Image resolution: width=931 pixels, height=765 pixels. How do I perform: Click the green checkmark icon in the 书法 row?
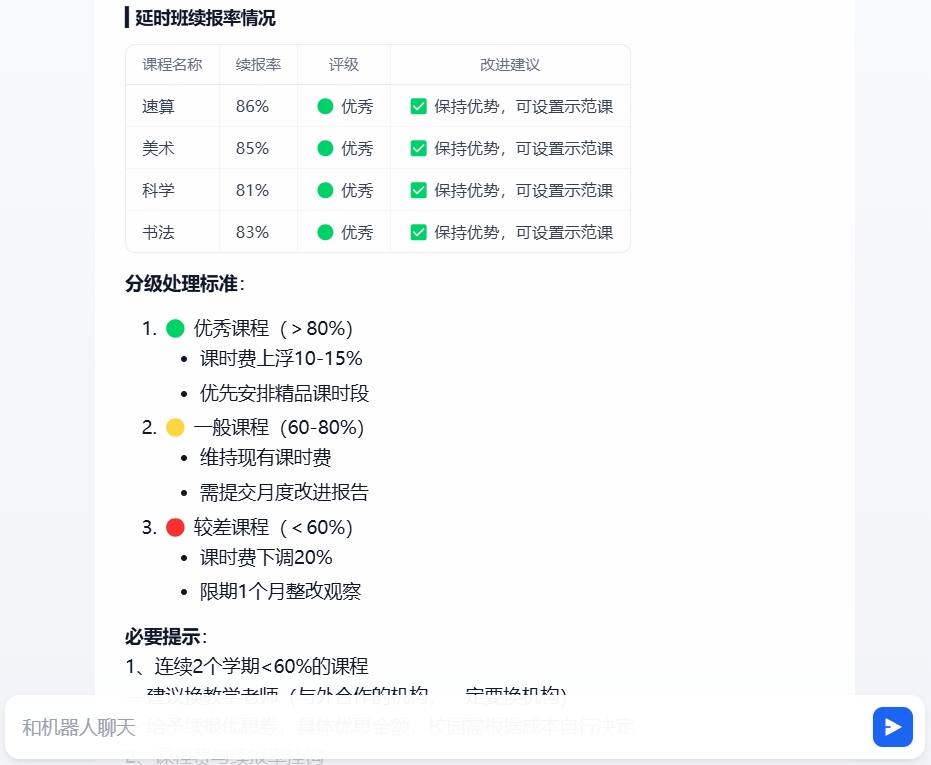click(418, 231)
